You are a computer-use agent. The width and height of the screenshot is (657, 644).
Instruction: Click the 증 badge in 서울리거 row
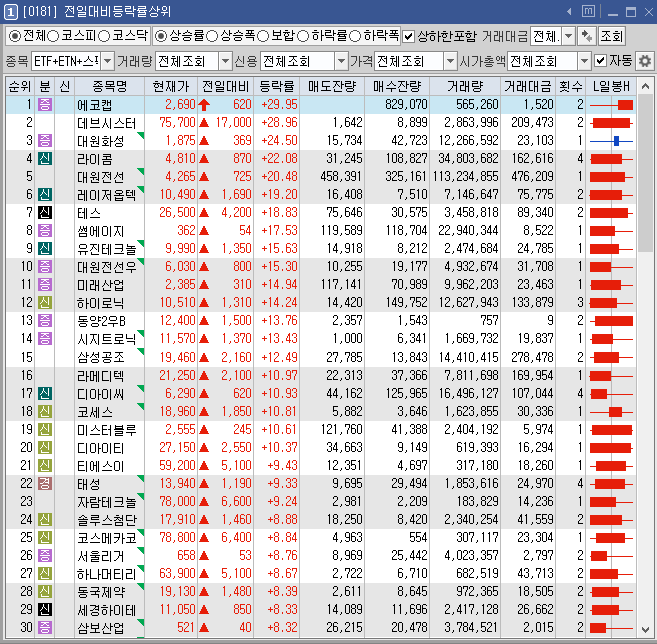45,555
